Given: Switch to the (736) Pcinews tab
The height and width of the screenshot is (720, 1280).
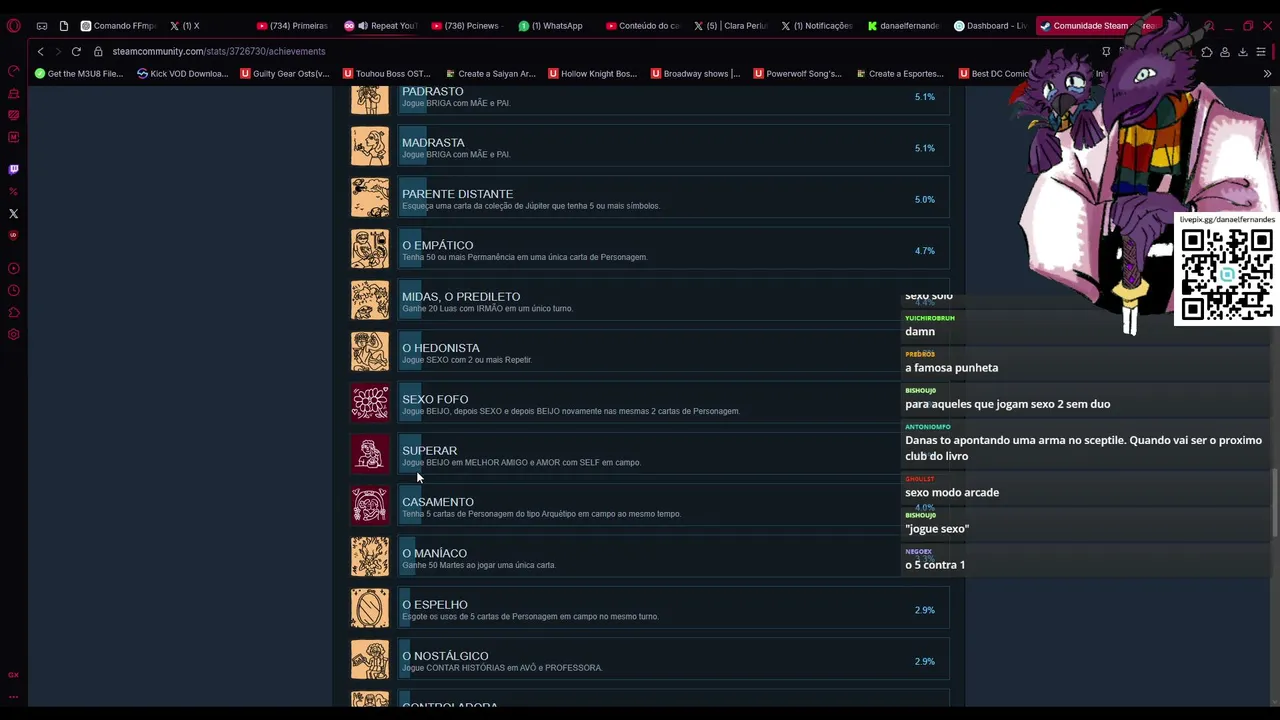Looking at the screenshot, I should (x=465, y=26).
